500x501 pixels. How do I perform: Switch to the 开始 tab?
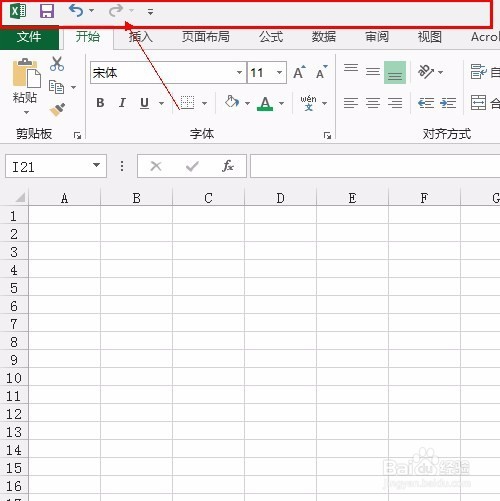coord(88,37)
